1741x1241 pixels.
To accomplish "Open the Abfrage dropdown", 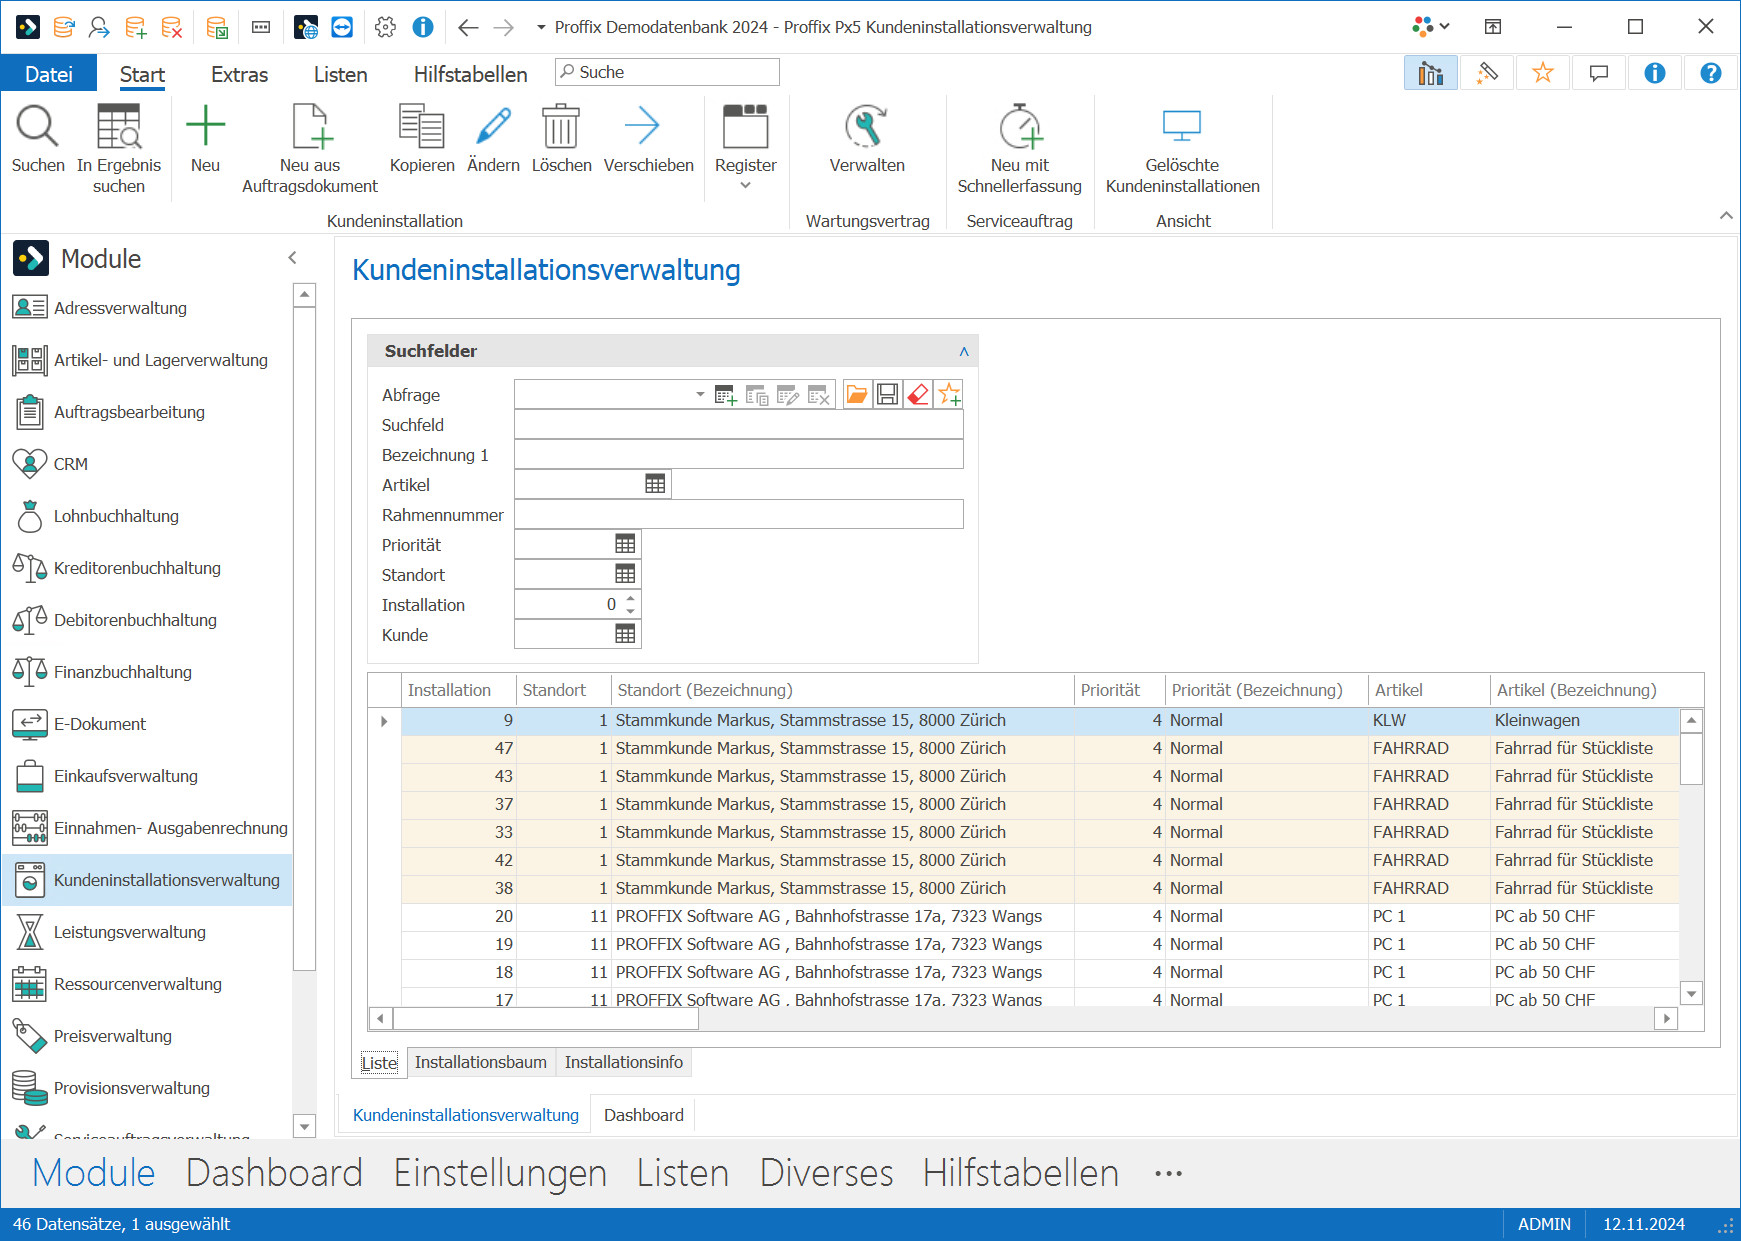I will pos(700,395).
